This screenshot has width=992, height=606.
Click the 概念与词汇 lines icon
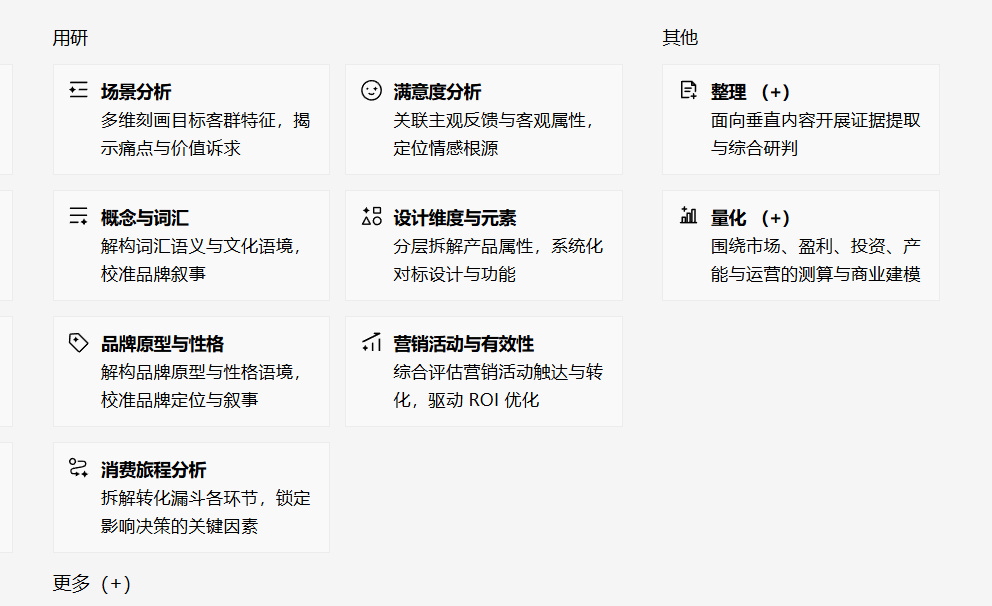[78, 216]
